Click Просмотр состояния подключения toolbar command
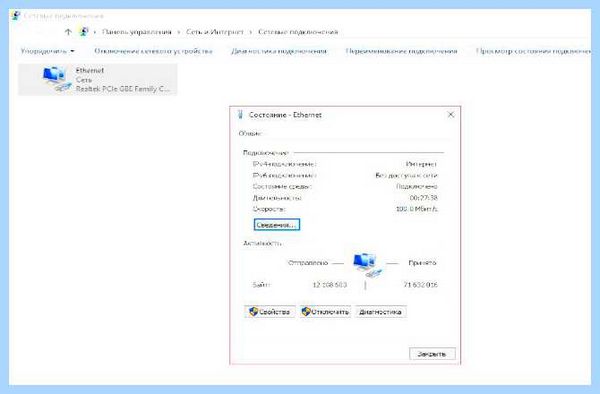 pyautogui.click(x=533, y=51)
